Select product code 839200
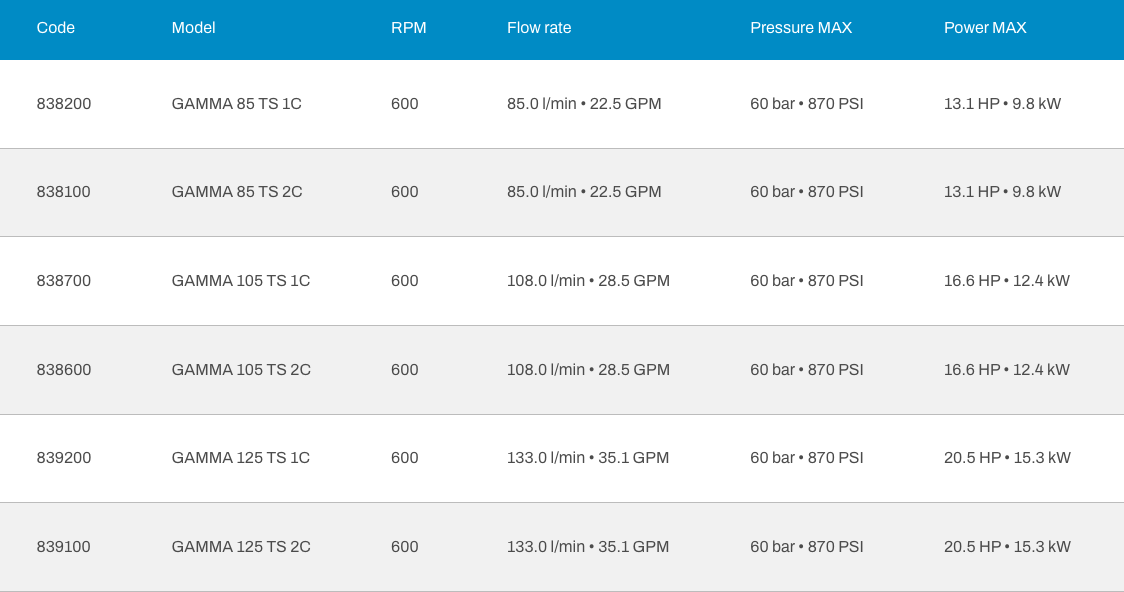 click(64, 458)
